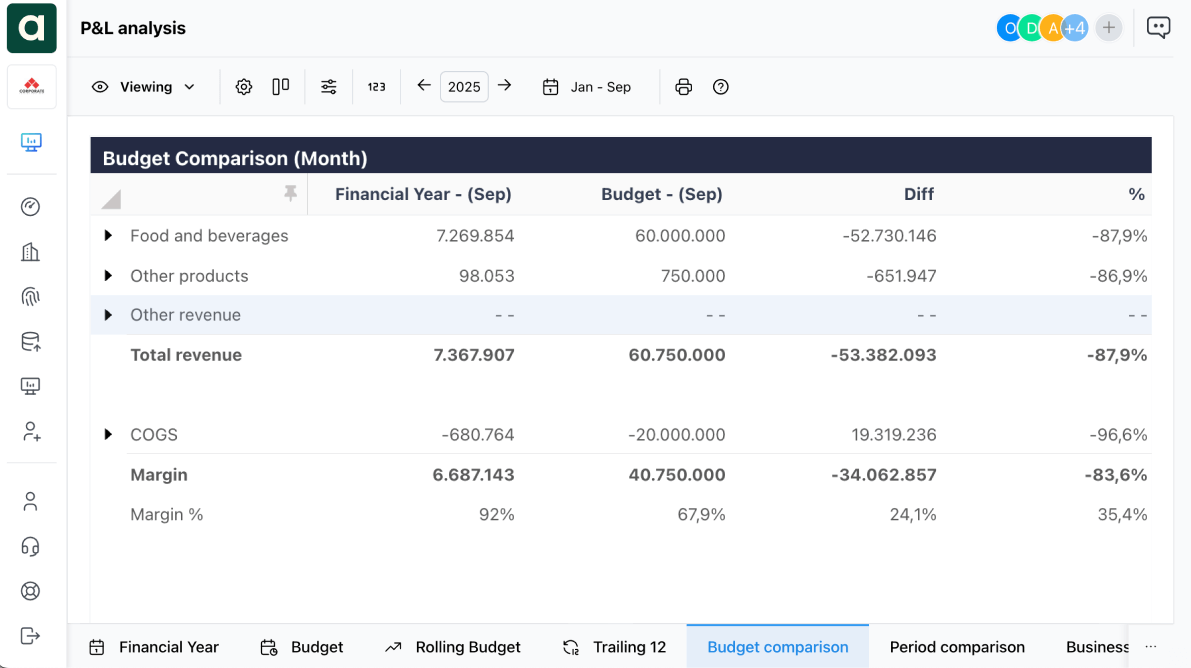Open the help question mark icon
Image resolution: width=1191 pixels, height=668 pixels.
[721, 87]
